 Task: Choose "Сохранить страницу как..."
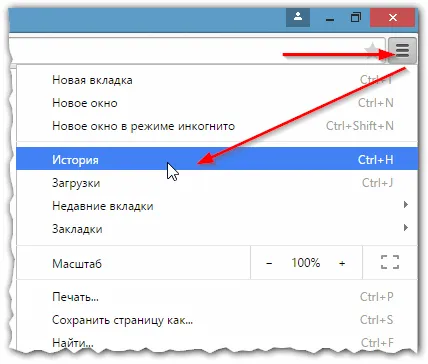(x=217, y=320)
